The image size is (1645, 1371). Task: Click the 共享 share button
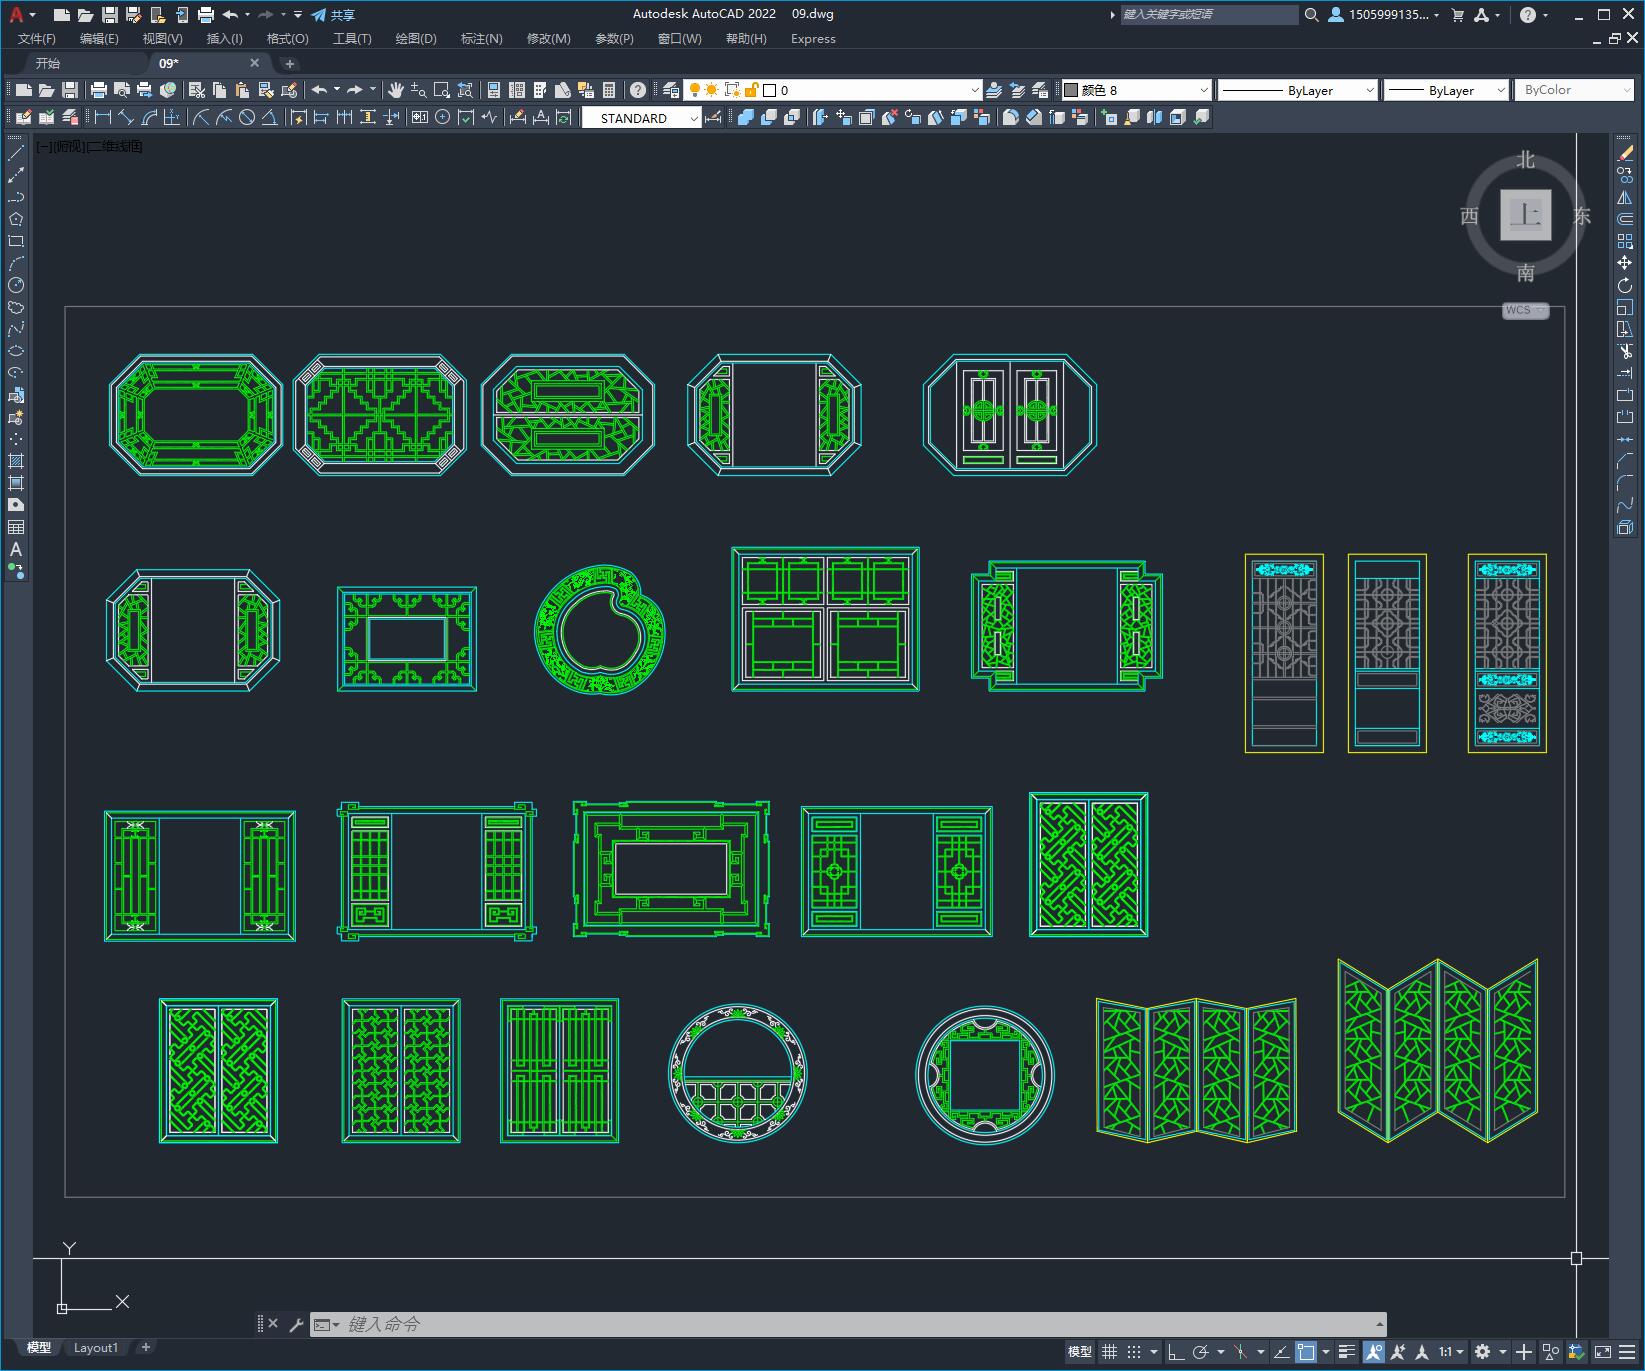coord(333,15)
